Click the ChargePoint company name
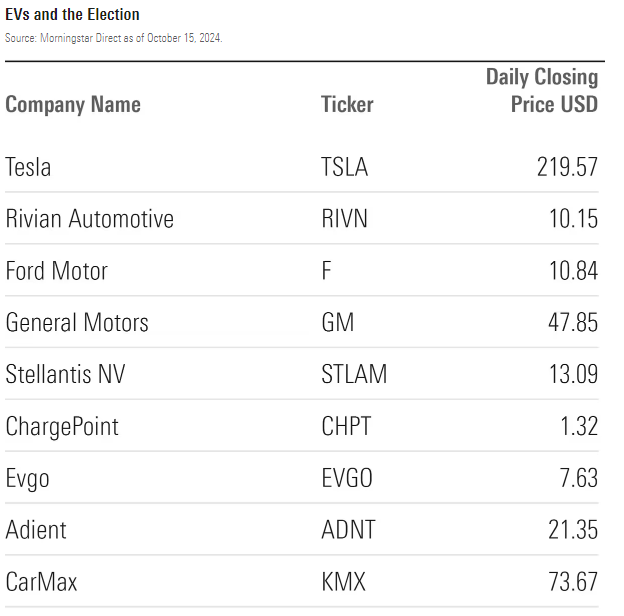Screen dimensions: 624x616 [x=62, y=427]
